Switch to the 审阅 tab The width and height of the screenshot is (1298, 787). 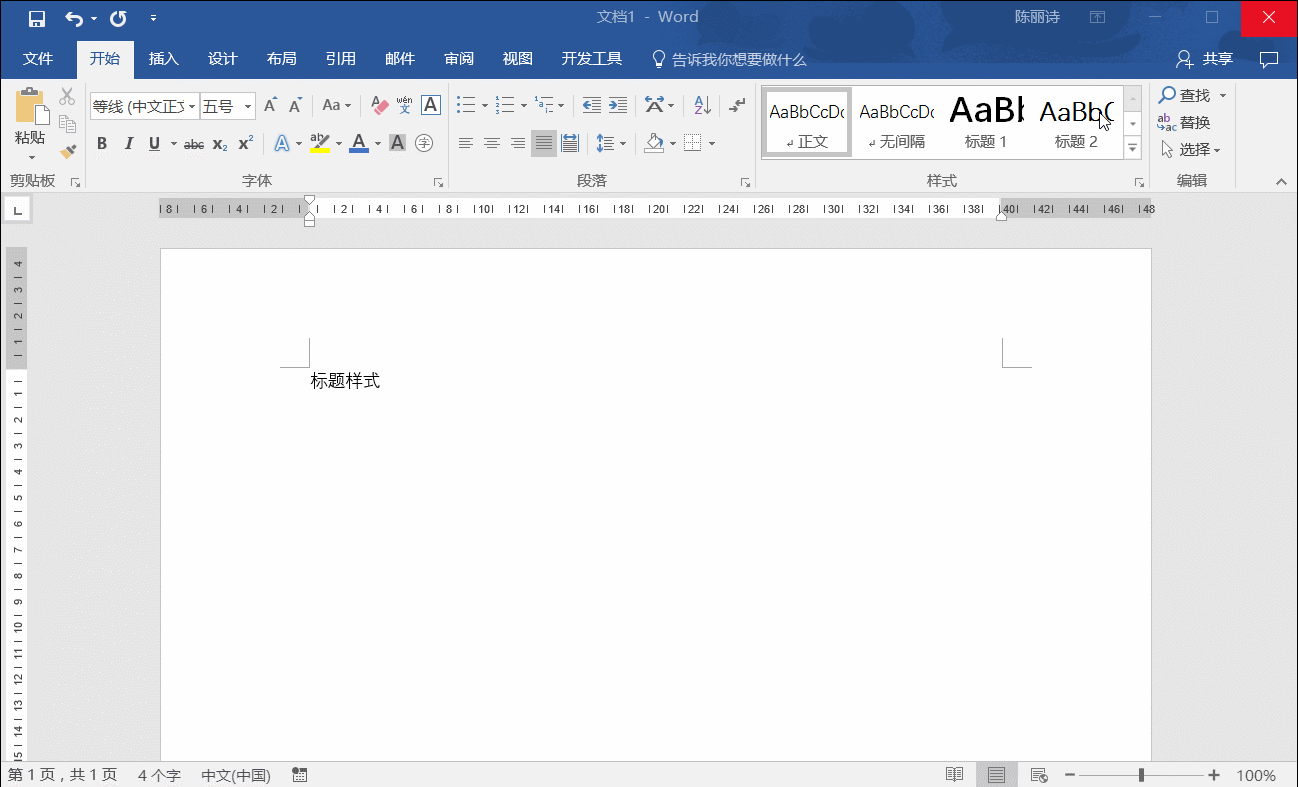pyautogui.click(x=459, y=59)
